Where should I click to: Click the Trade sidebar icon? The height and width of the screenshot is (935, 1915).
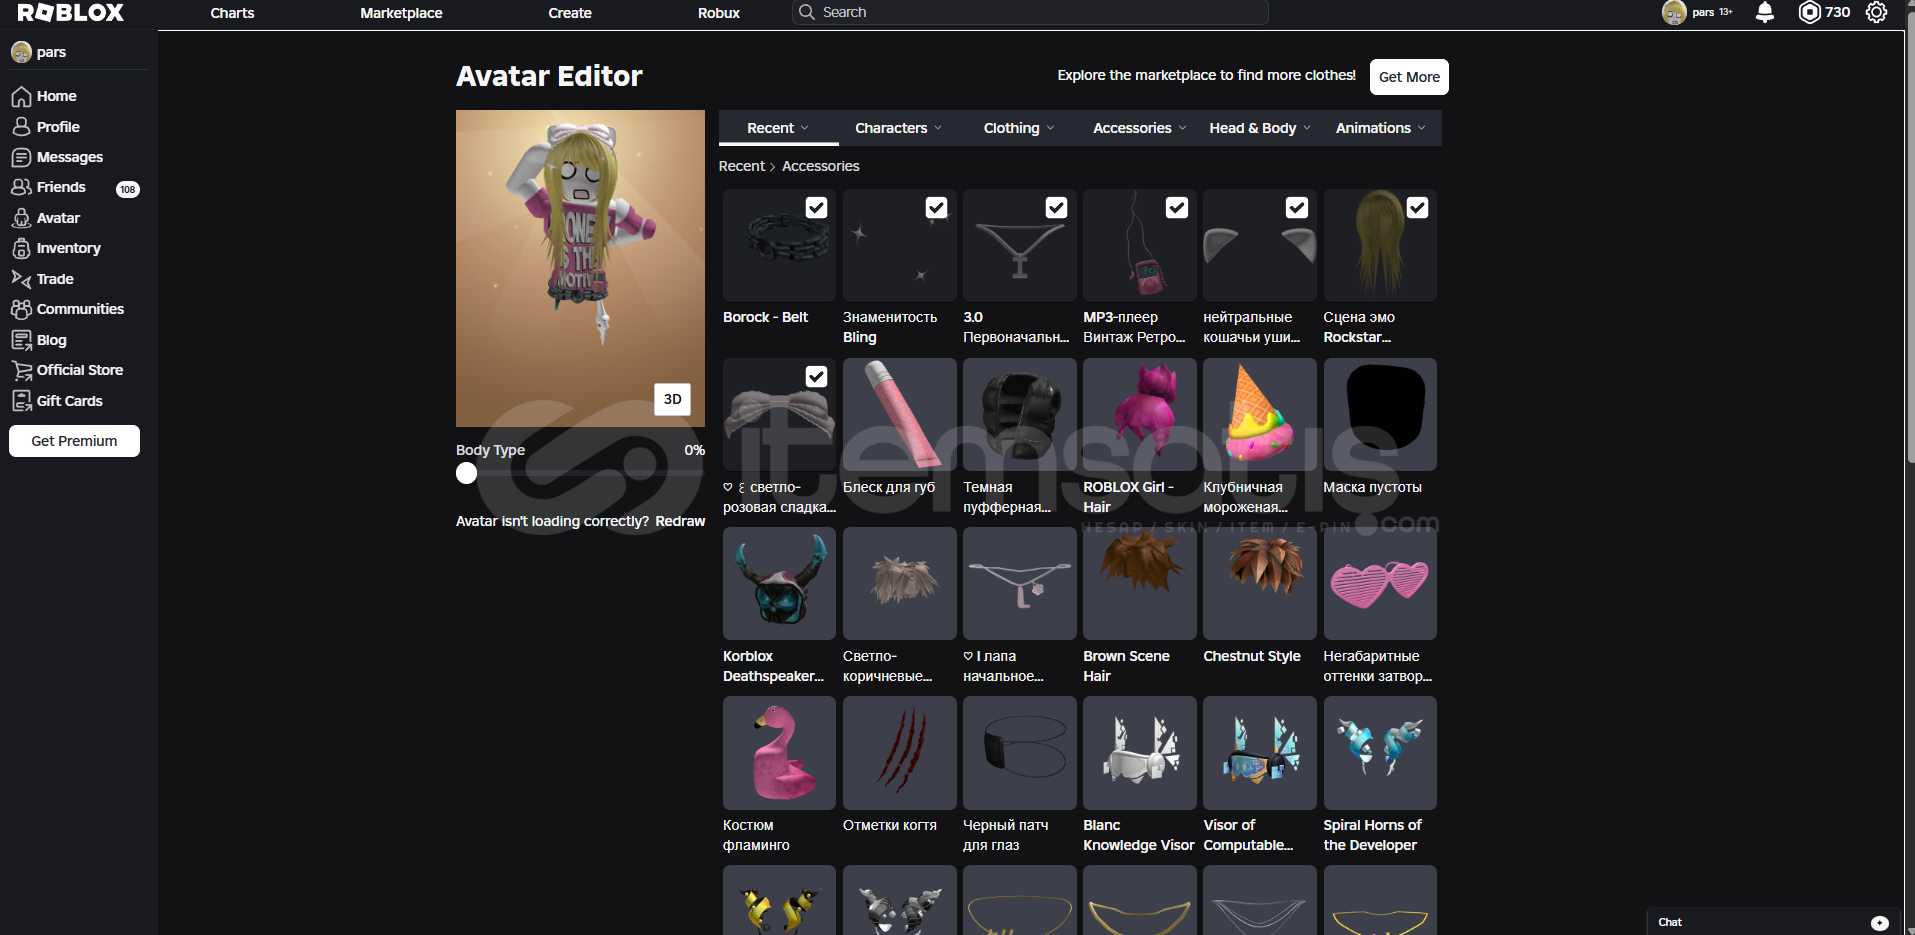tap(21, 279)
